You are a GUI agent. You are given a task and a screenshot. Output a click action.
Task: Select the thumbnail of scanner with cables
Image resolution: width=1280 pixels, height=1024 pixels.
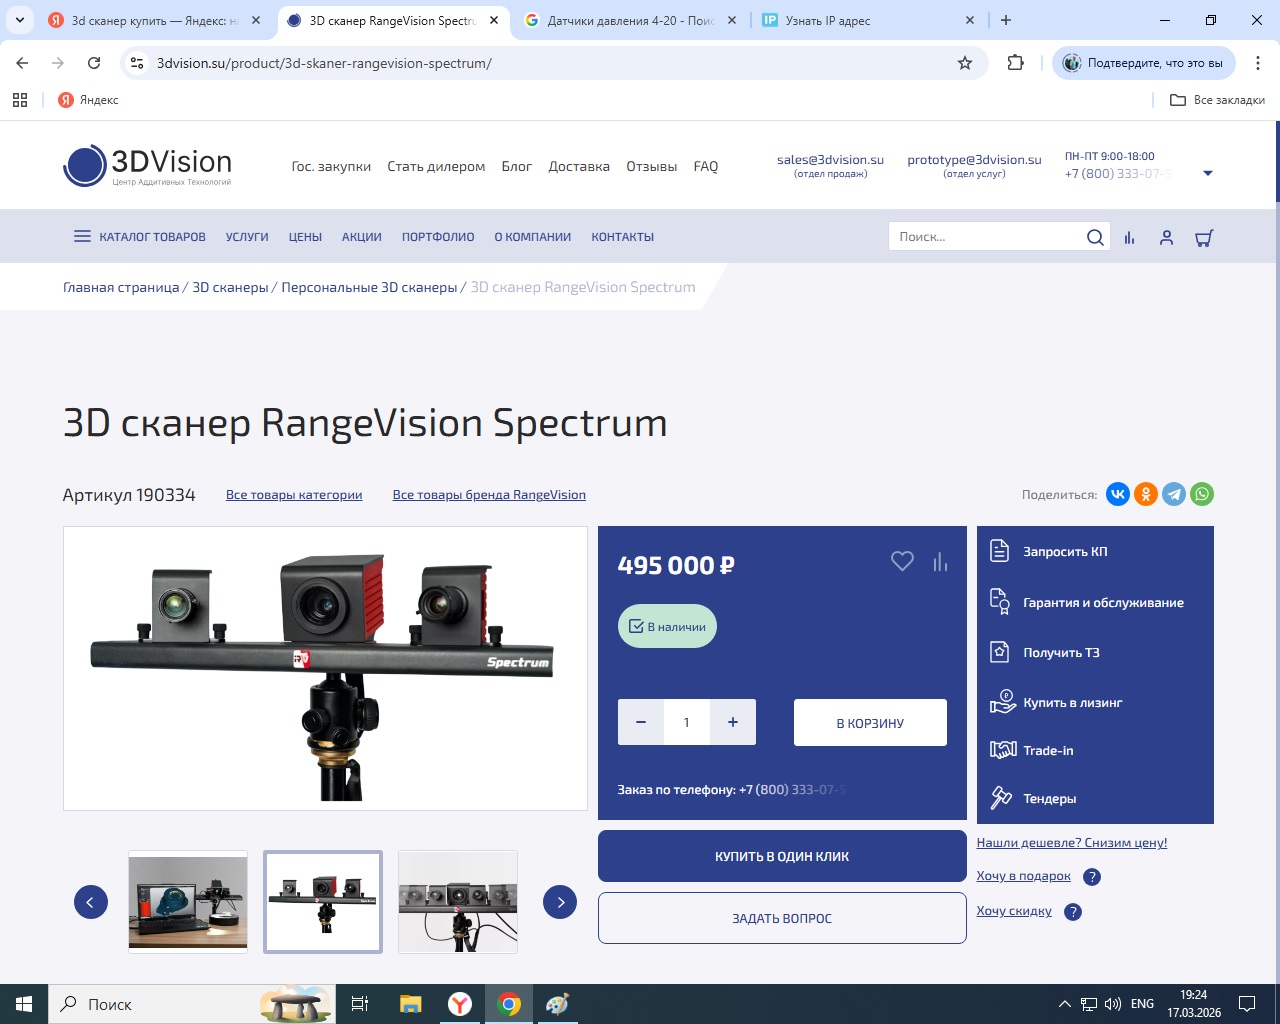[458, 901]
